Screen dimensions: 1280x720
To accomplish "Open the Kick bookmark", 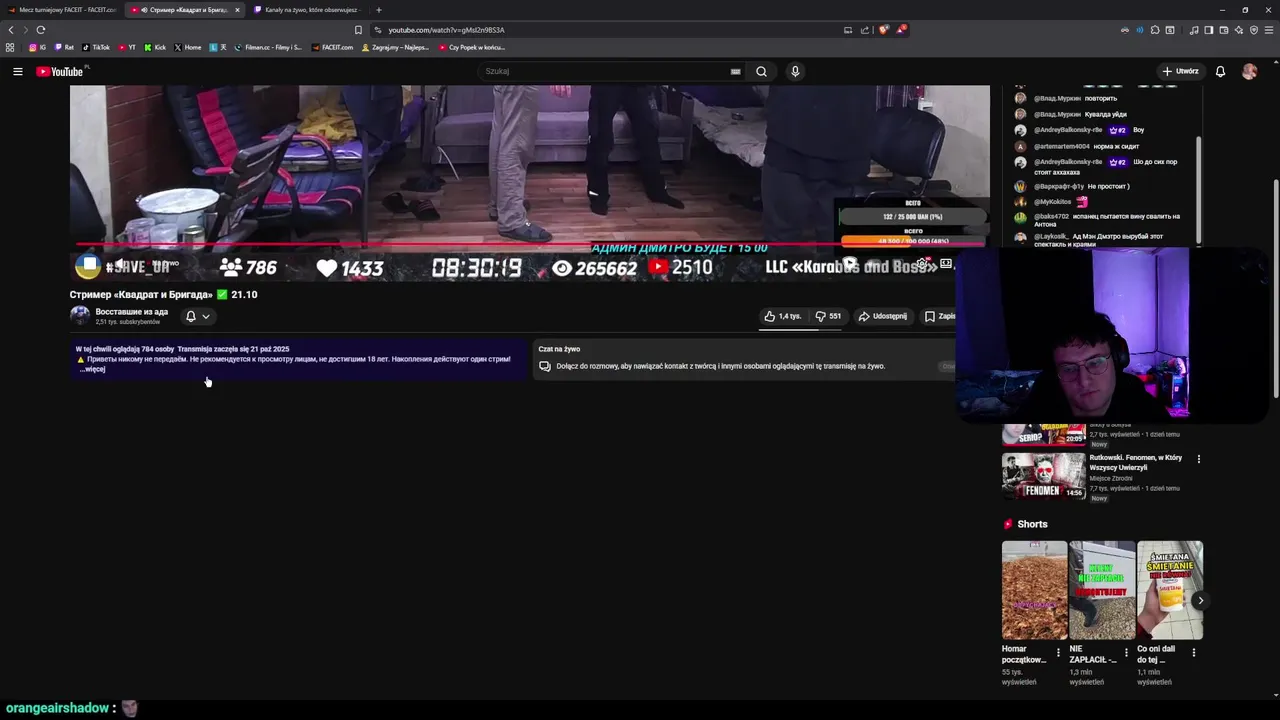I will click(x=155, y=47).
